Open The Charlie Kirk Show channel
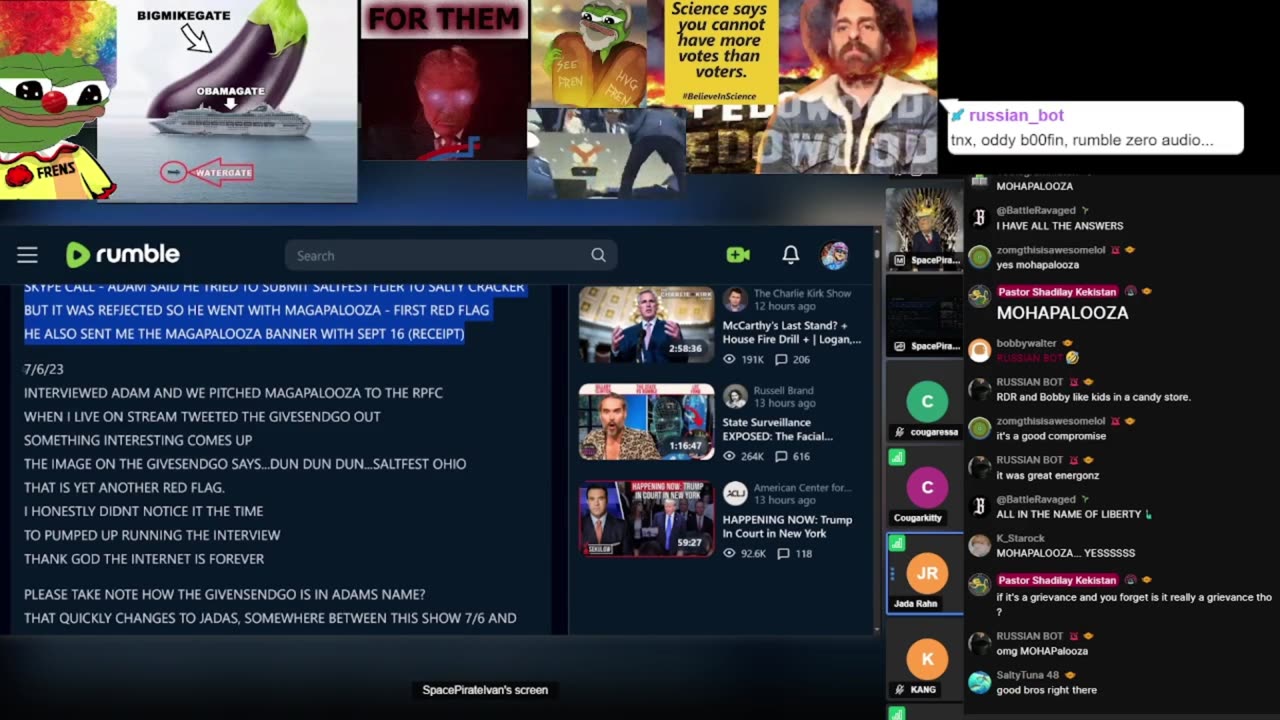This screenshot has height=720, width=1280. [x=802, y=293]
